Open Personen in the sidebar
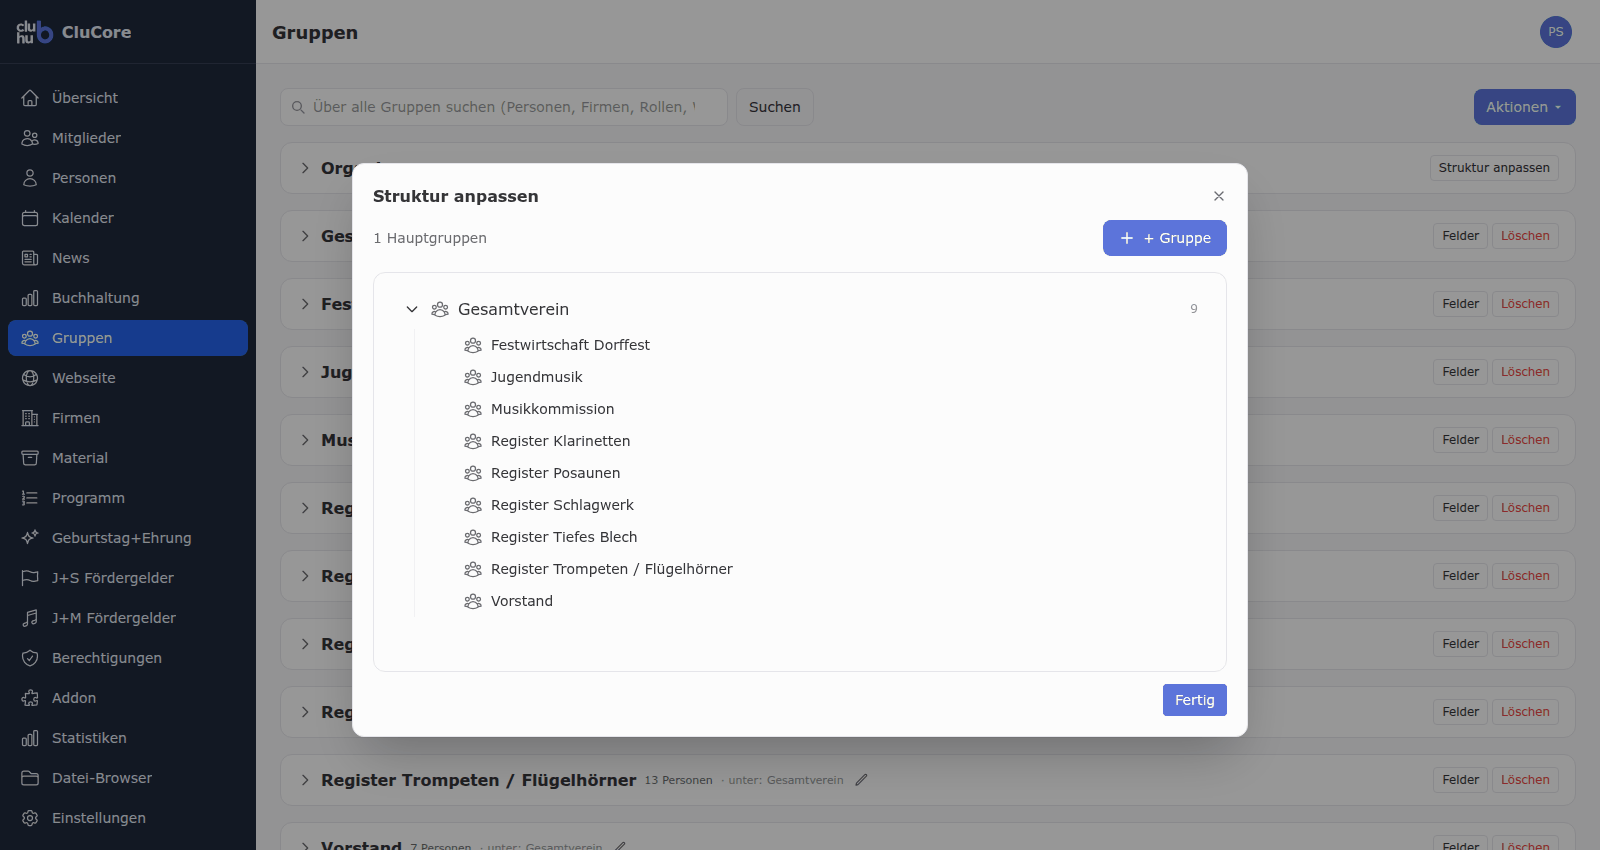Viewport: 1600px width, 850px height. 128,178
